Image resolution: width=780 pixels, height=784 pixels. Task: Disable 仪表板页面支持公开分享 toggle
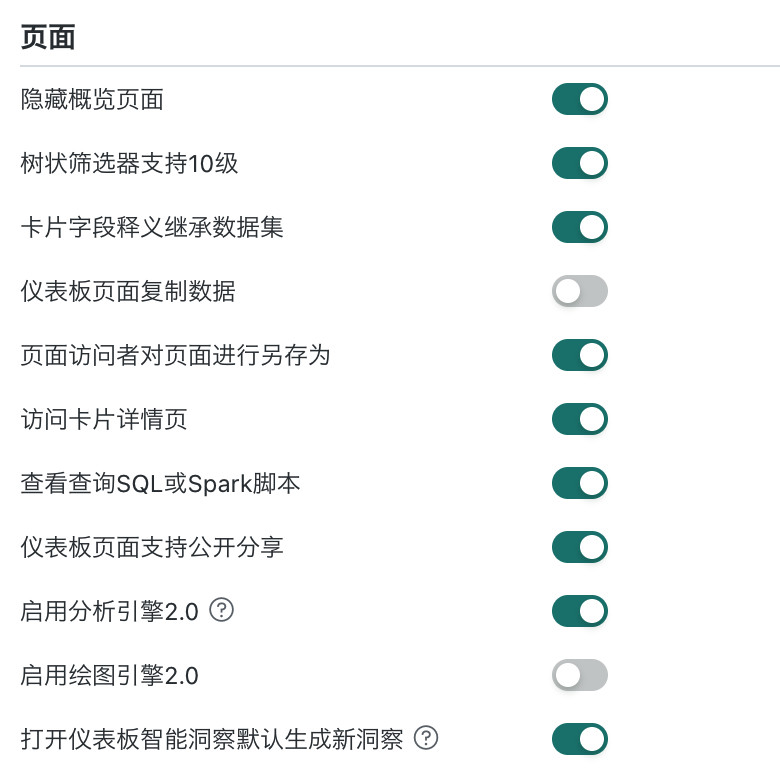click(580, 547)
